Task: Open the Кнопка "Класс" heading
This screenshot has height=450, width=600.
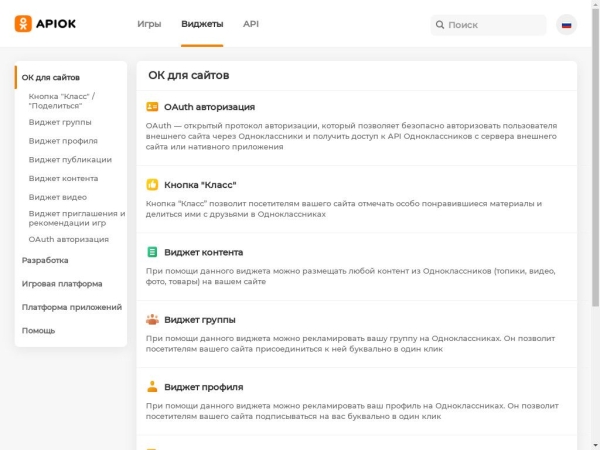Action: coord(200,185)
